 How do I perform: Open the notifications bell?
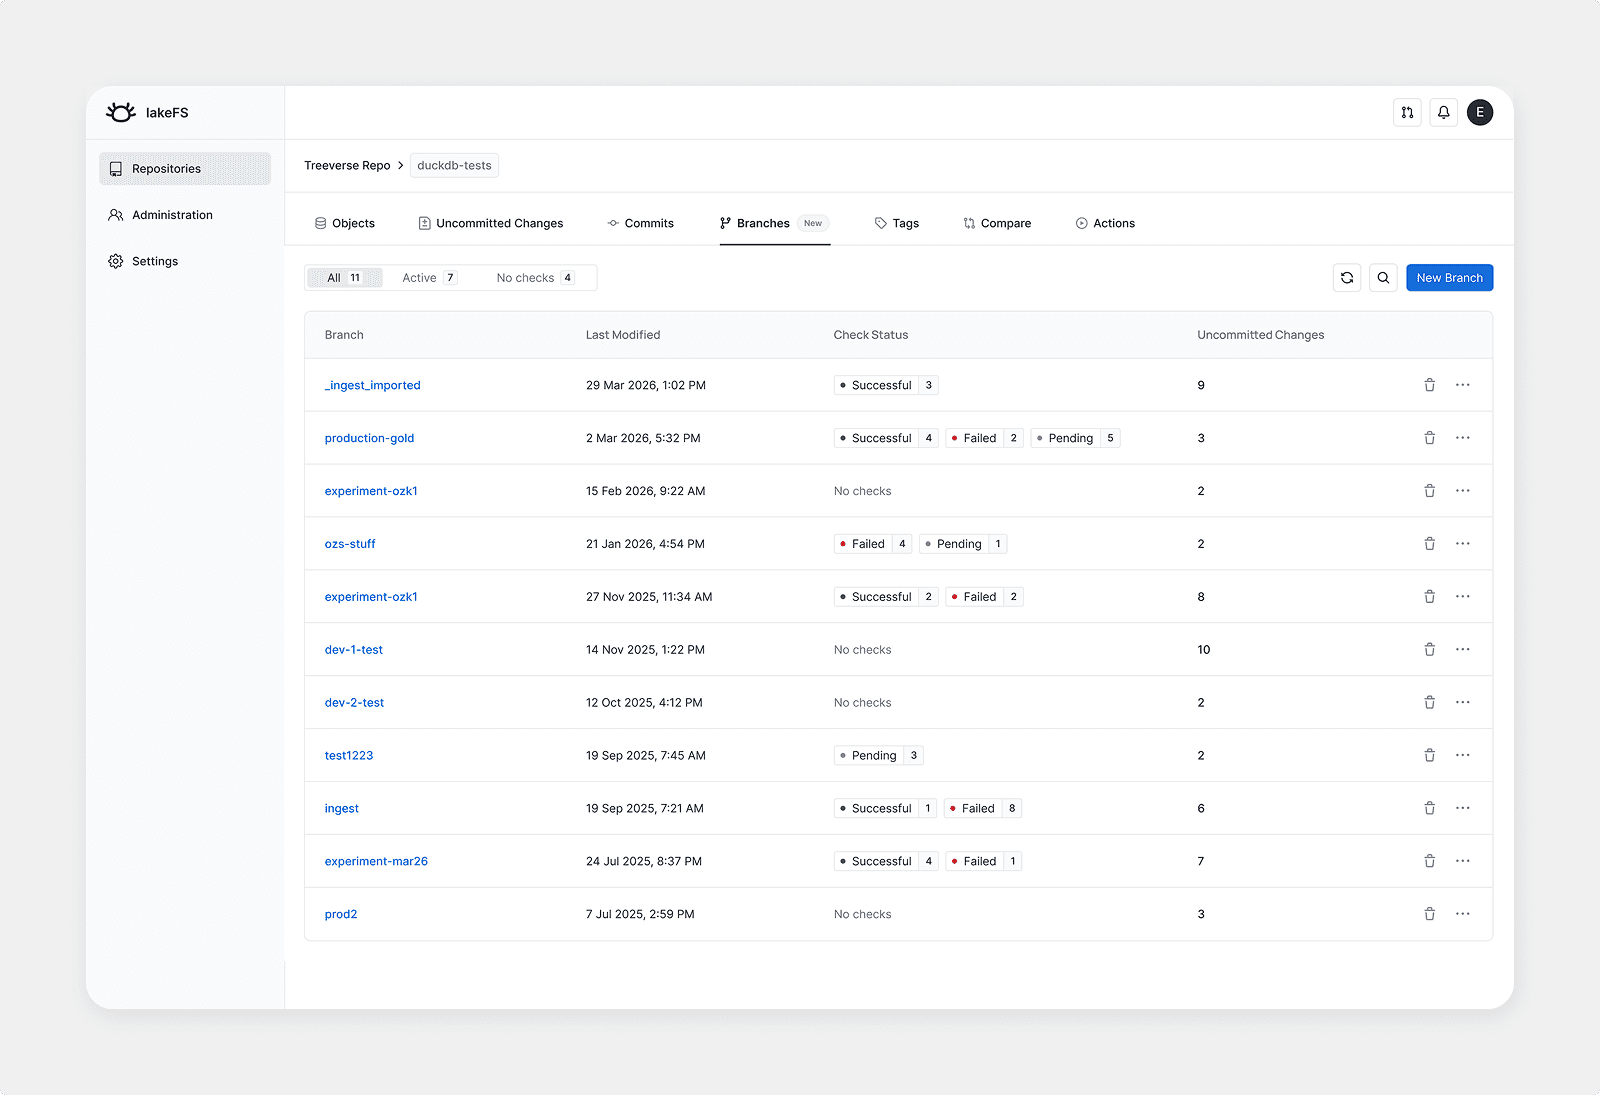[x=1443, y=112]
